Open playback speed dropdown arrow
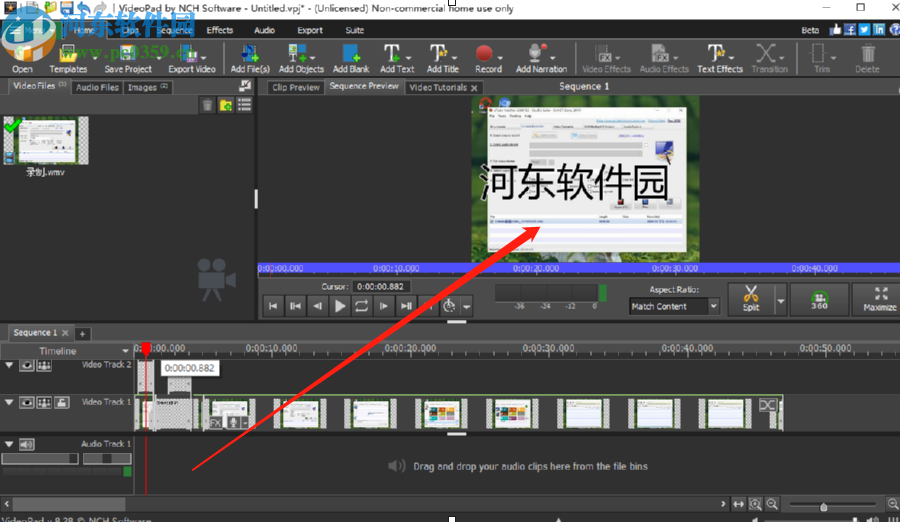Screen dimensions: 900x522 (x=467, y=307)
